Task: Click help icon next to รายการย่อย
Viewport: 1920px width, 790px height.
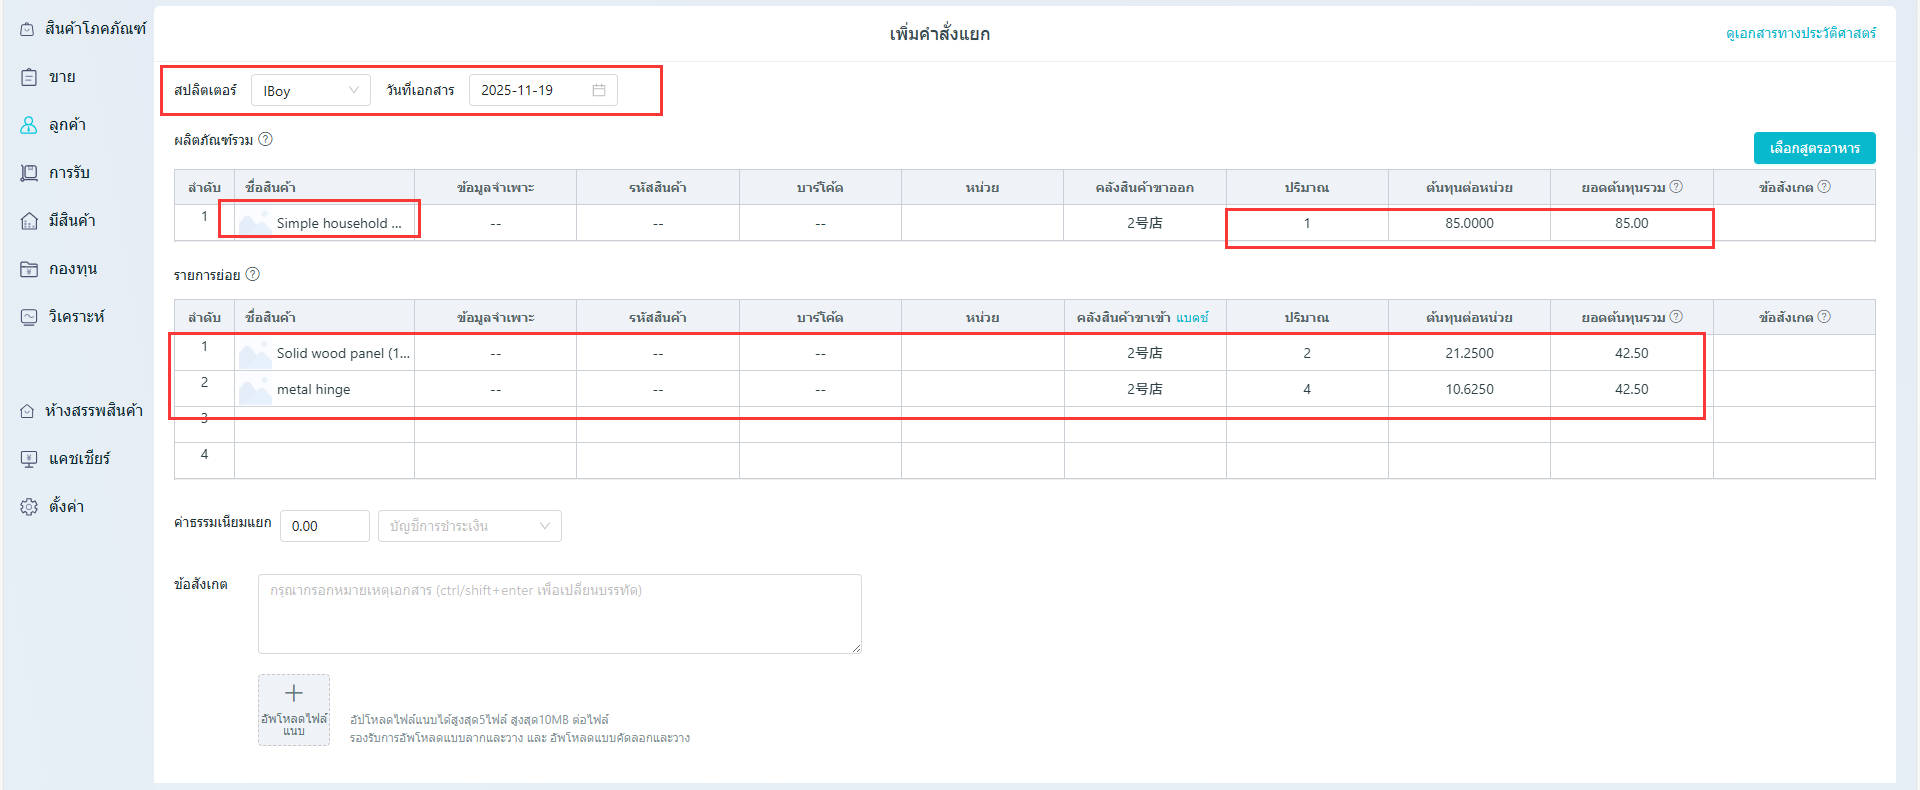Action: 253,274
